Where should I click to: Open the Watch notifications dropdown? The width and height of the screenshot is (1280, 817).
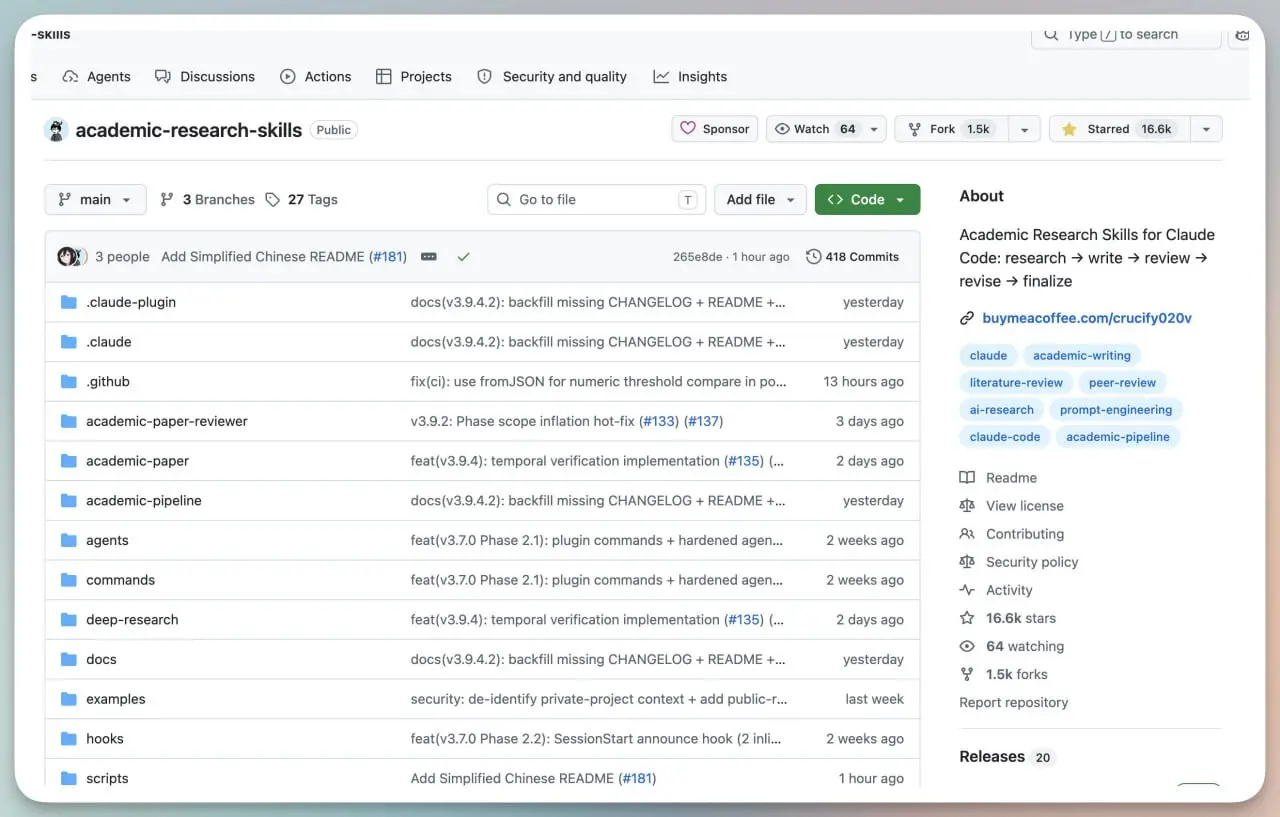[x=826, y=129]
